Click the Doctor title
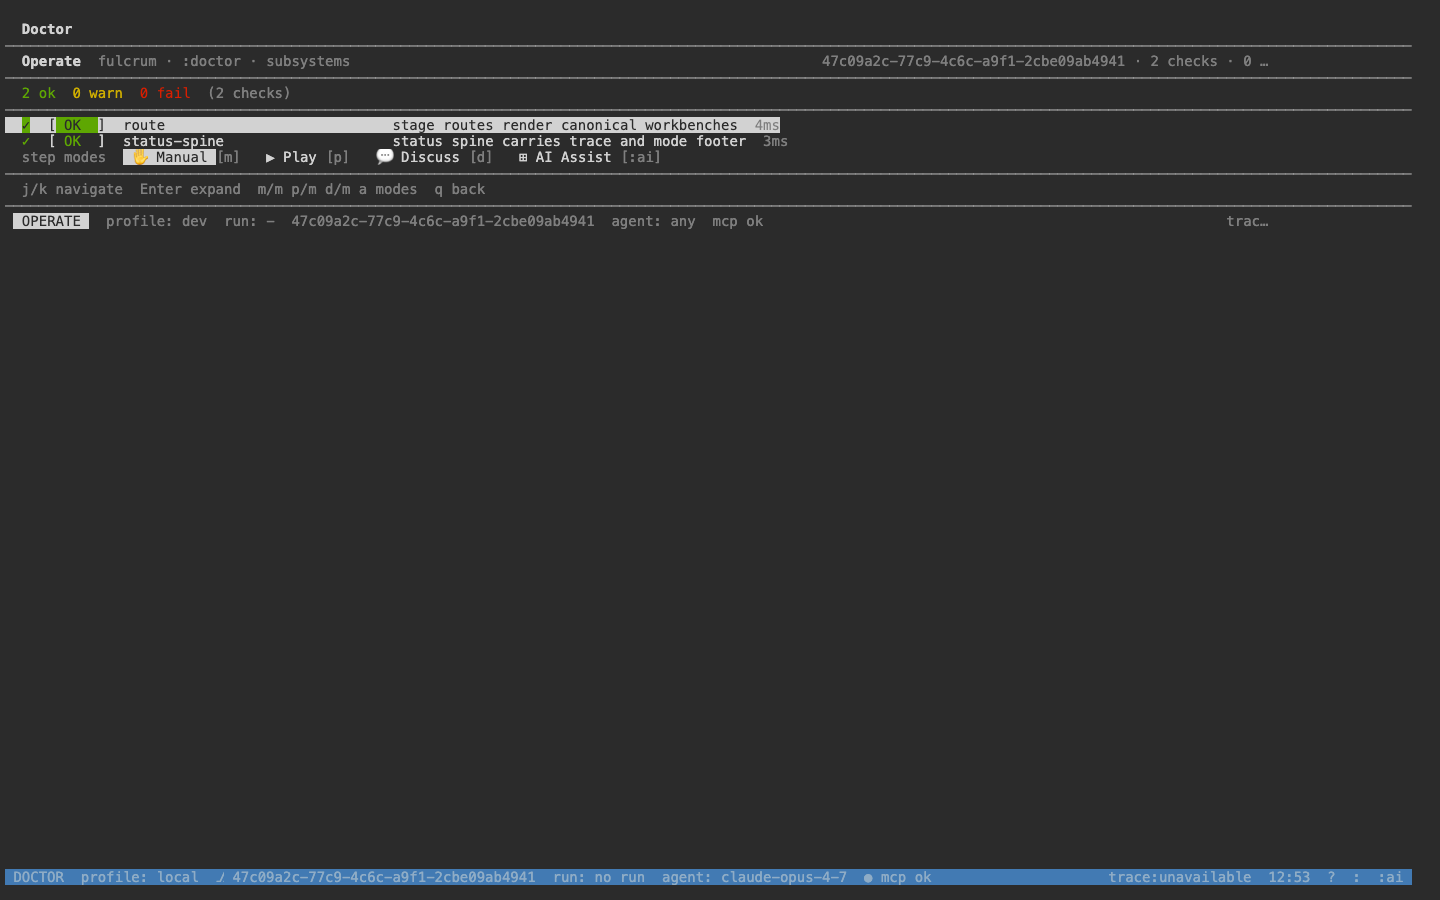Screen dimensions: 1440x900 pos(47,29)
